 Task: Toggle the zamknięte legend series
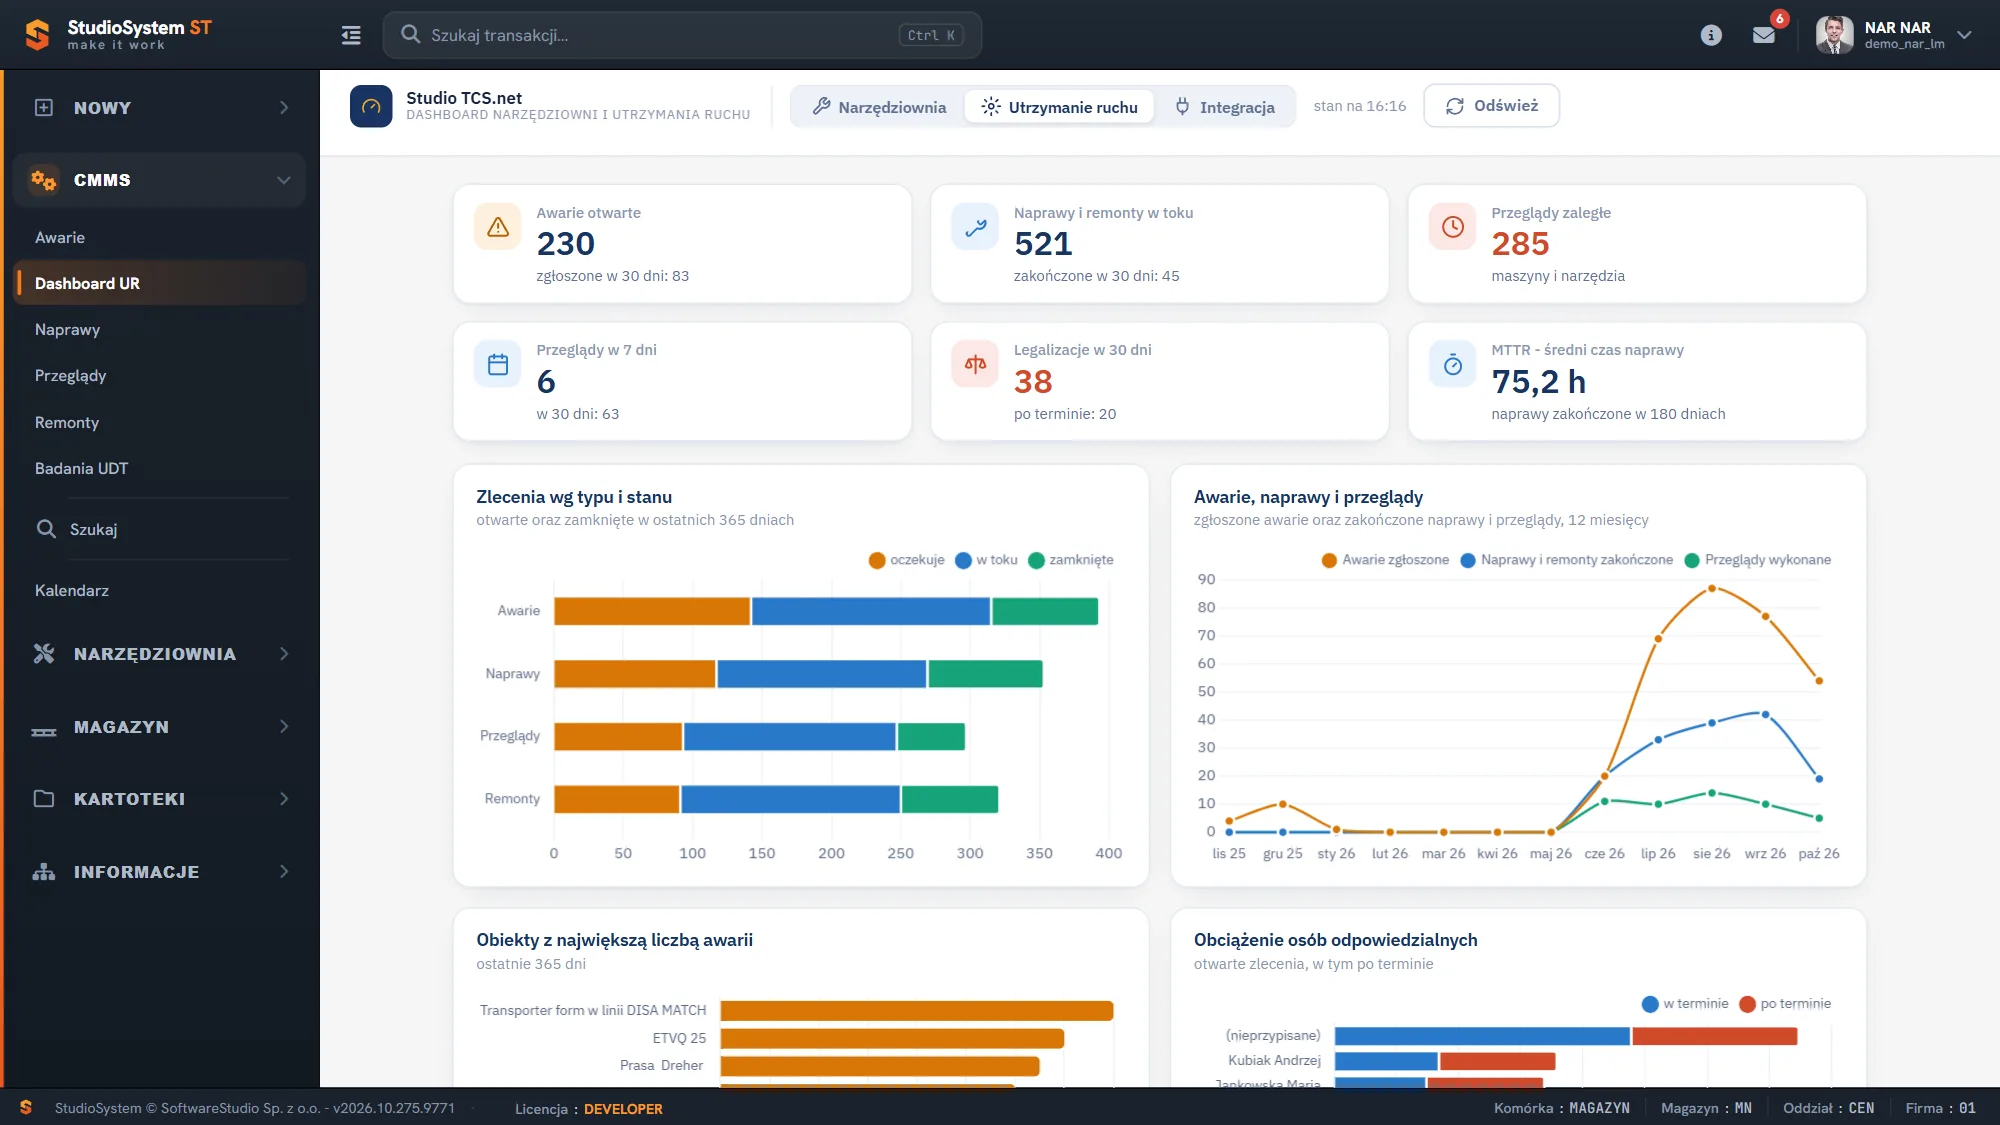tap(1070, 560)
